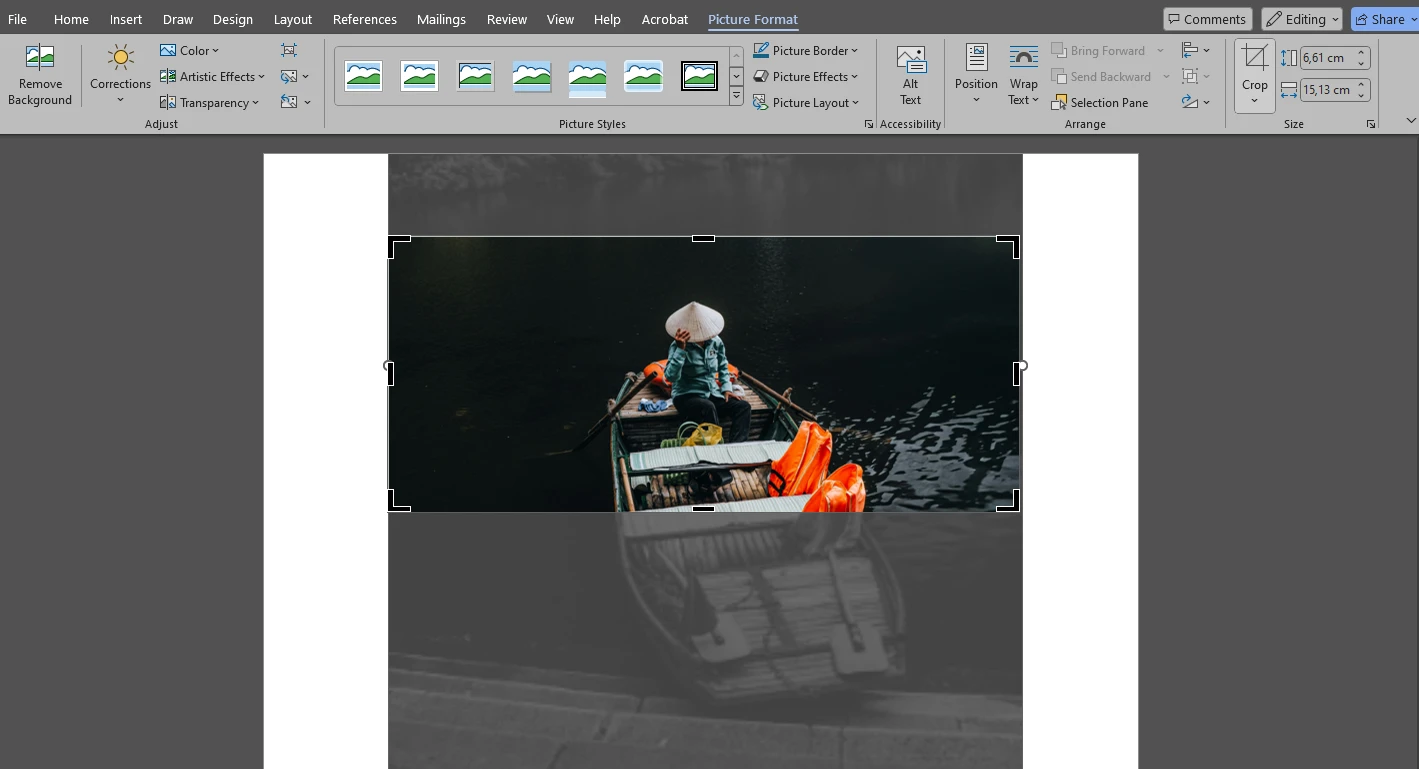Click the top-left corner crop handle
The width and height of the screenshot is (1419, 769).
click(x=399, y=247)
